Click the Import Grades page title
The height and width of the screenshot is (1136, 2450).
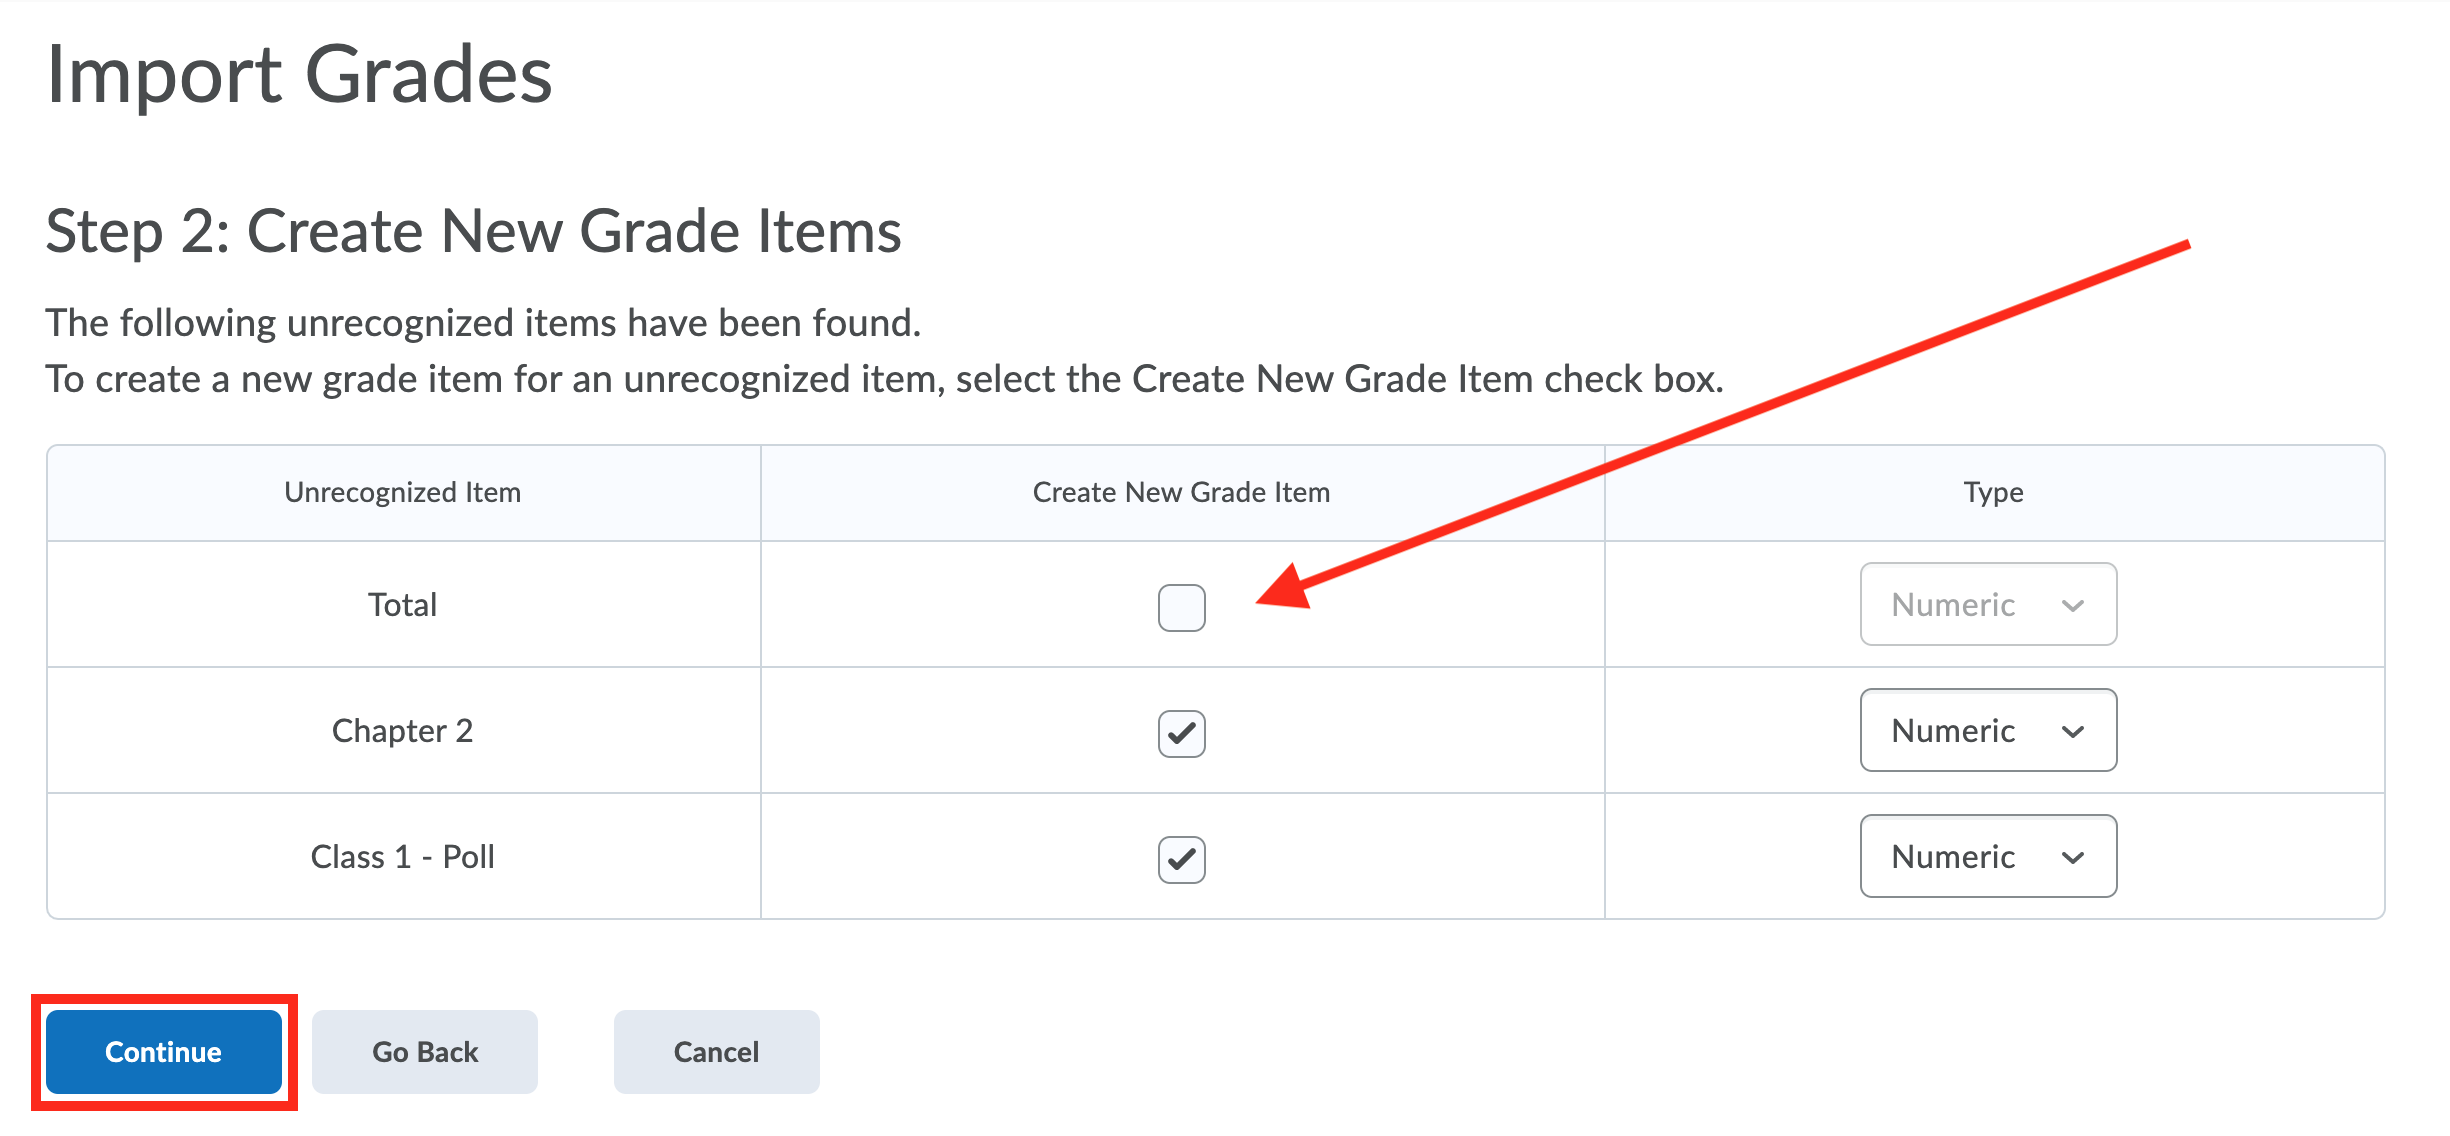[x=299, y=75]
